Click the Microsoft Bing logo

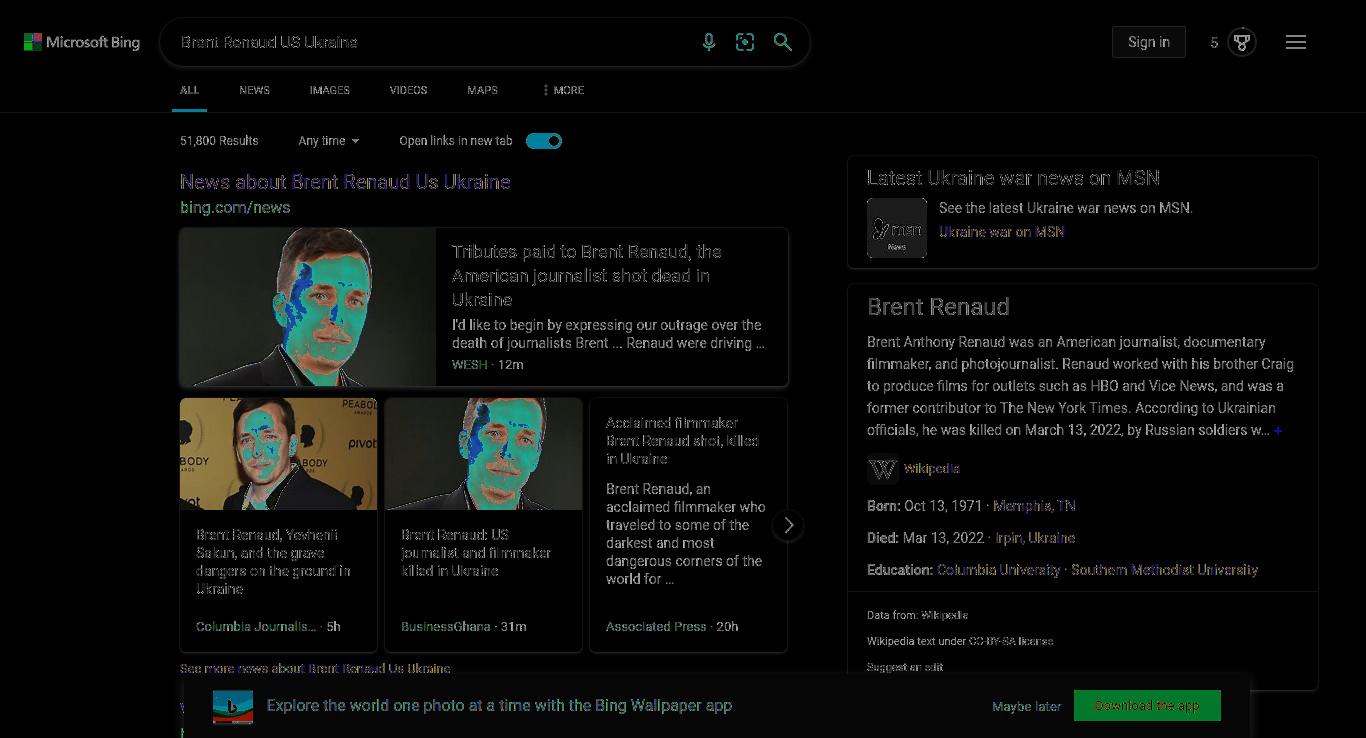82,42
